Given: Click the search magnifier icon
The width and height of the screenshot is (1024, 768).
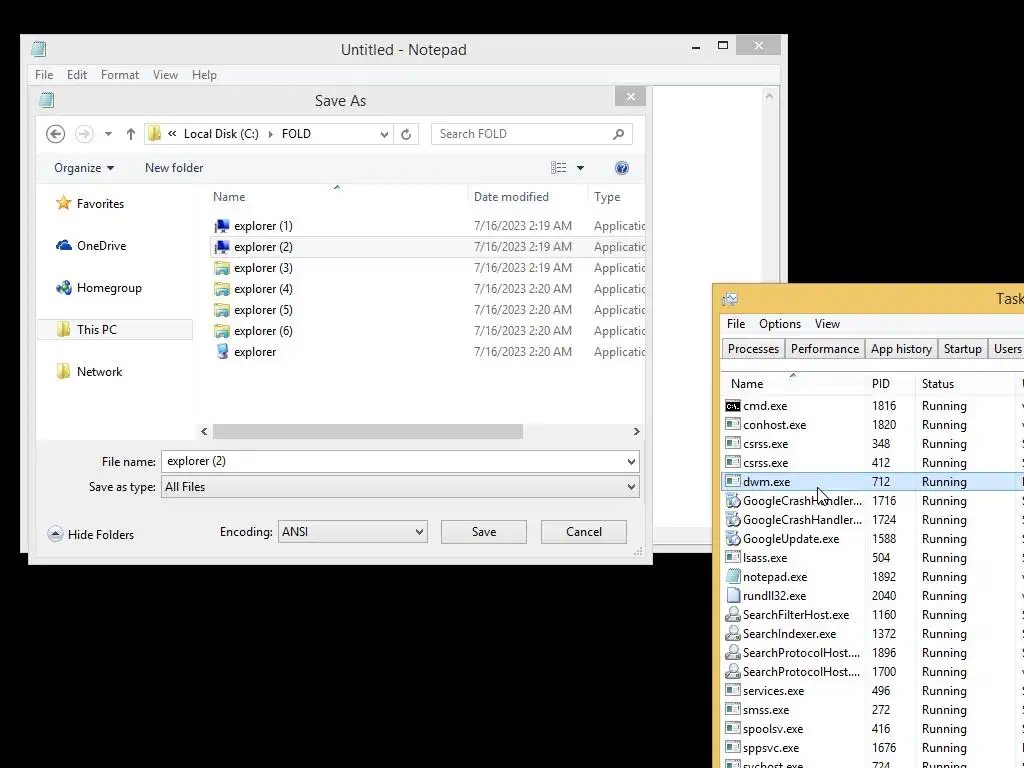Looking at the screenshot, I should 618,134.
